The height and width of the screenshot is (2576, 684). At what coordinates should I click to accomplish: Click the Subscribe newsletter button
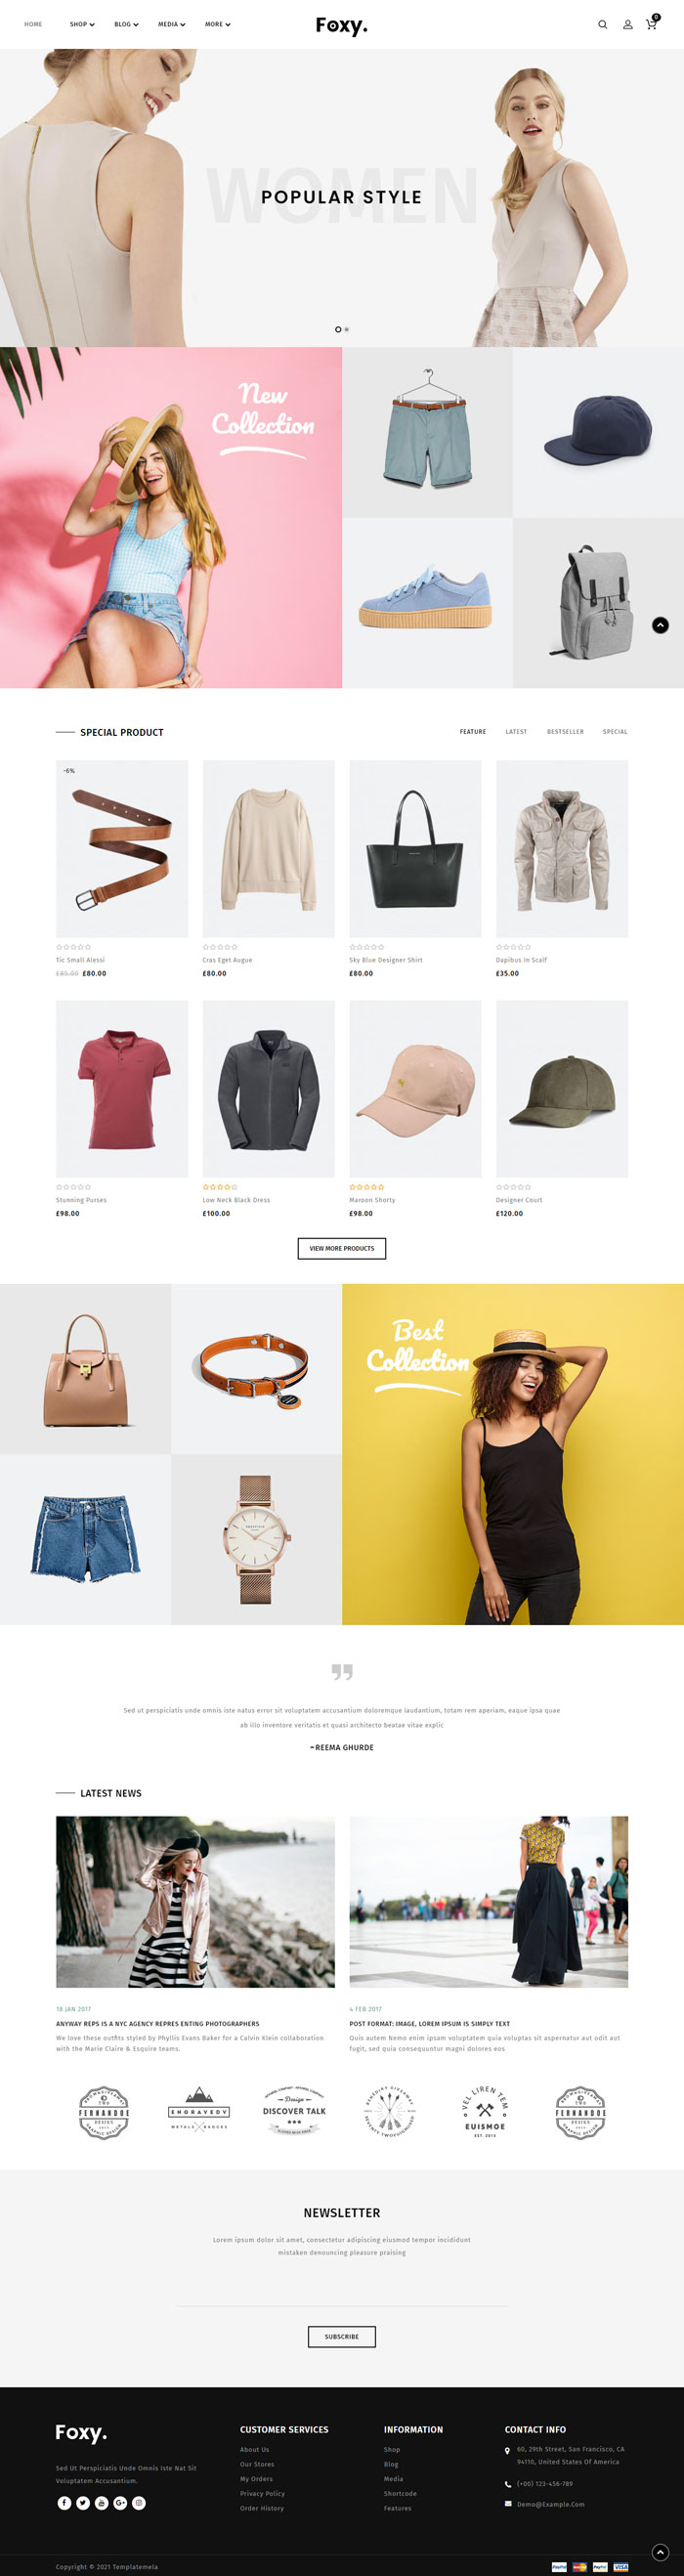click(x=342, y=2336)
